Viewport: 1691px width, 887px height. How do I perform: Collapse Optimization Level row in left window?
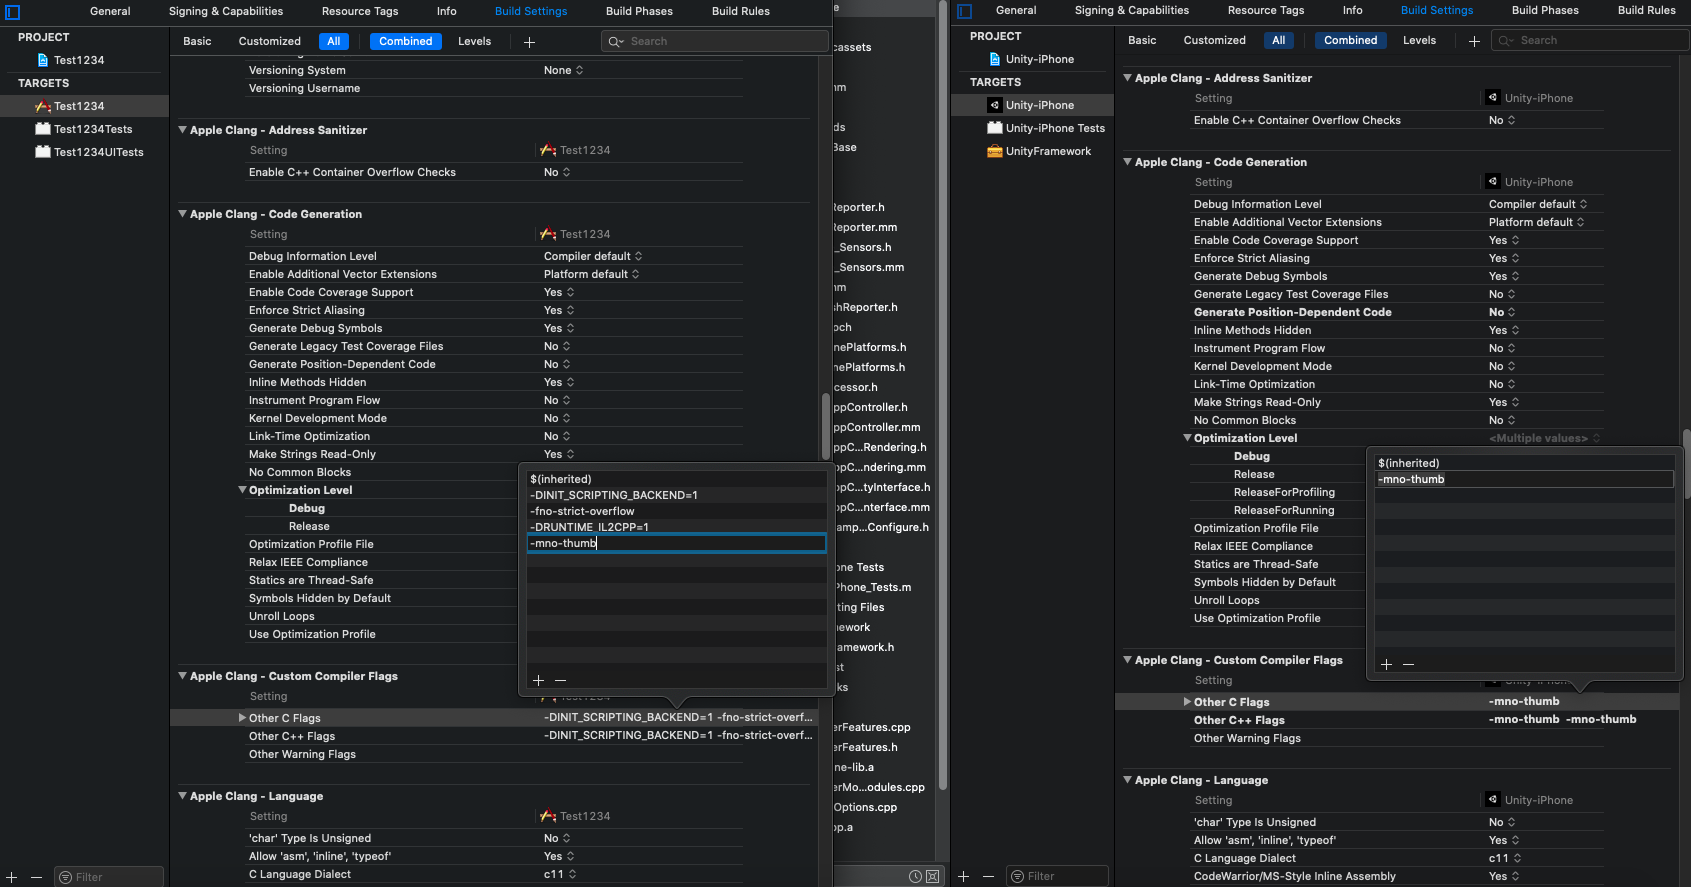[242, 490]
